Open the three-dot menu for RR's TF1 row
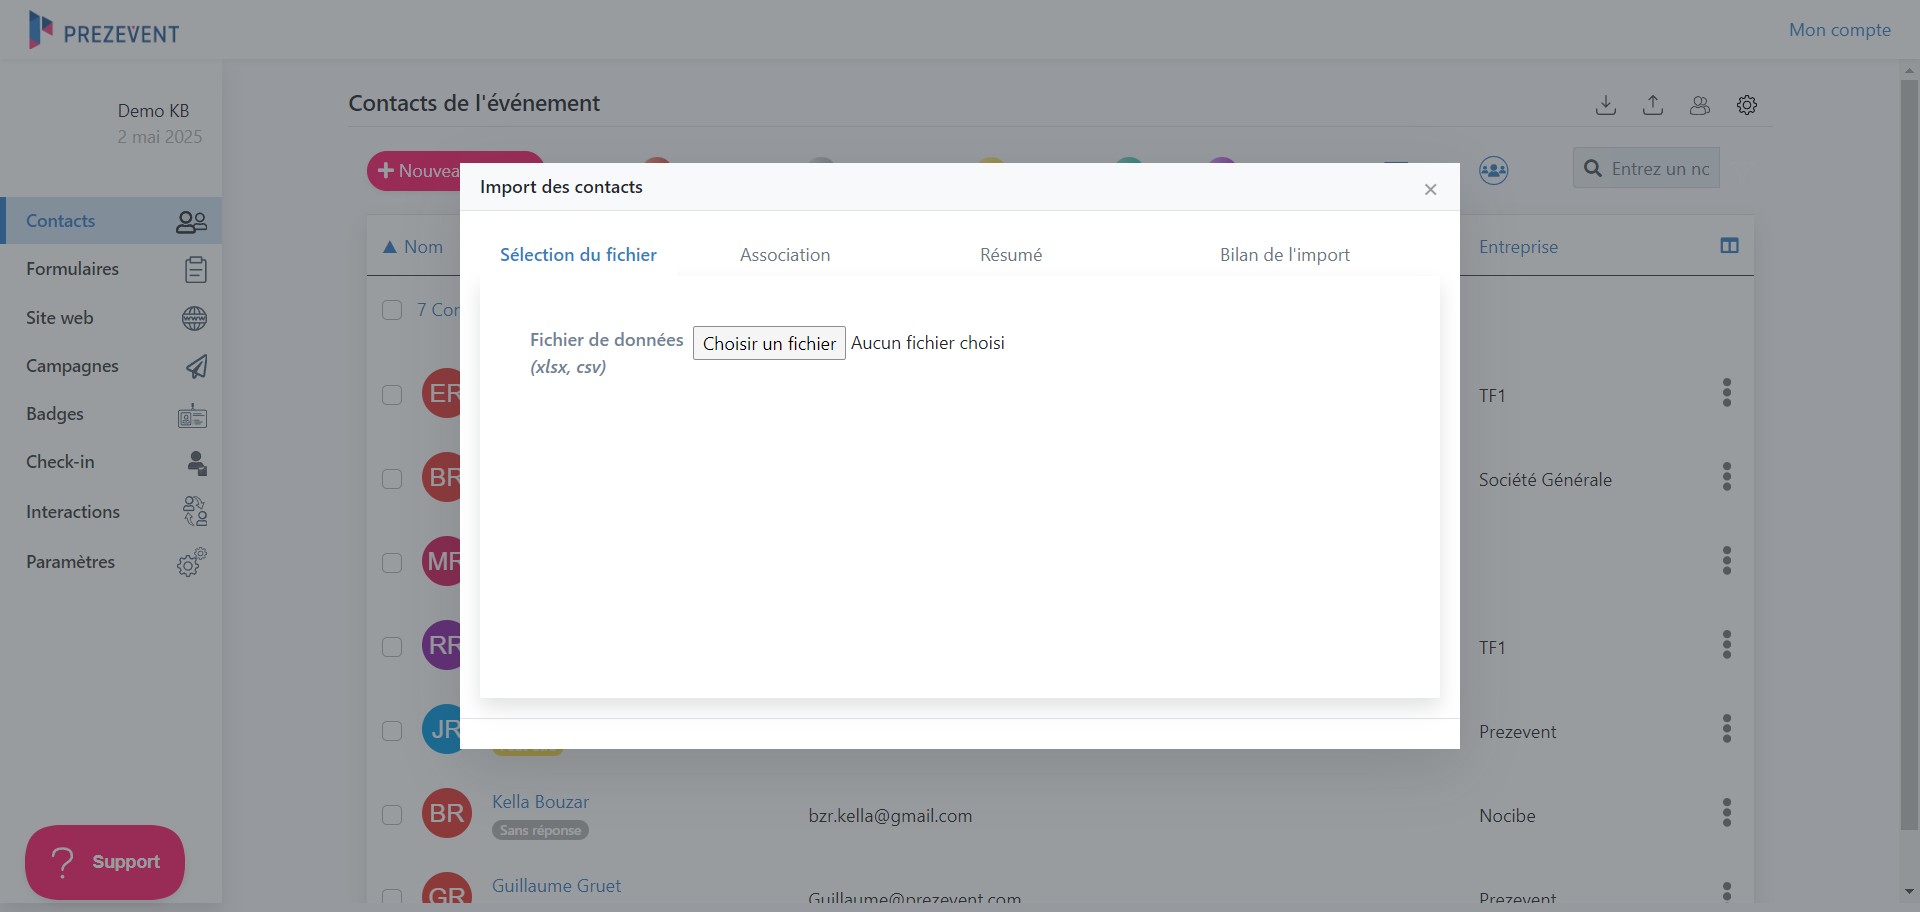 coord(1727,645)
